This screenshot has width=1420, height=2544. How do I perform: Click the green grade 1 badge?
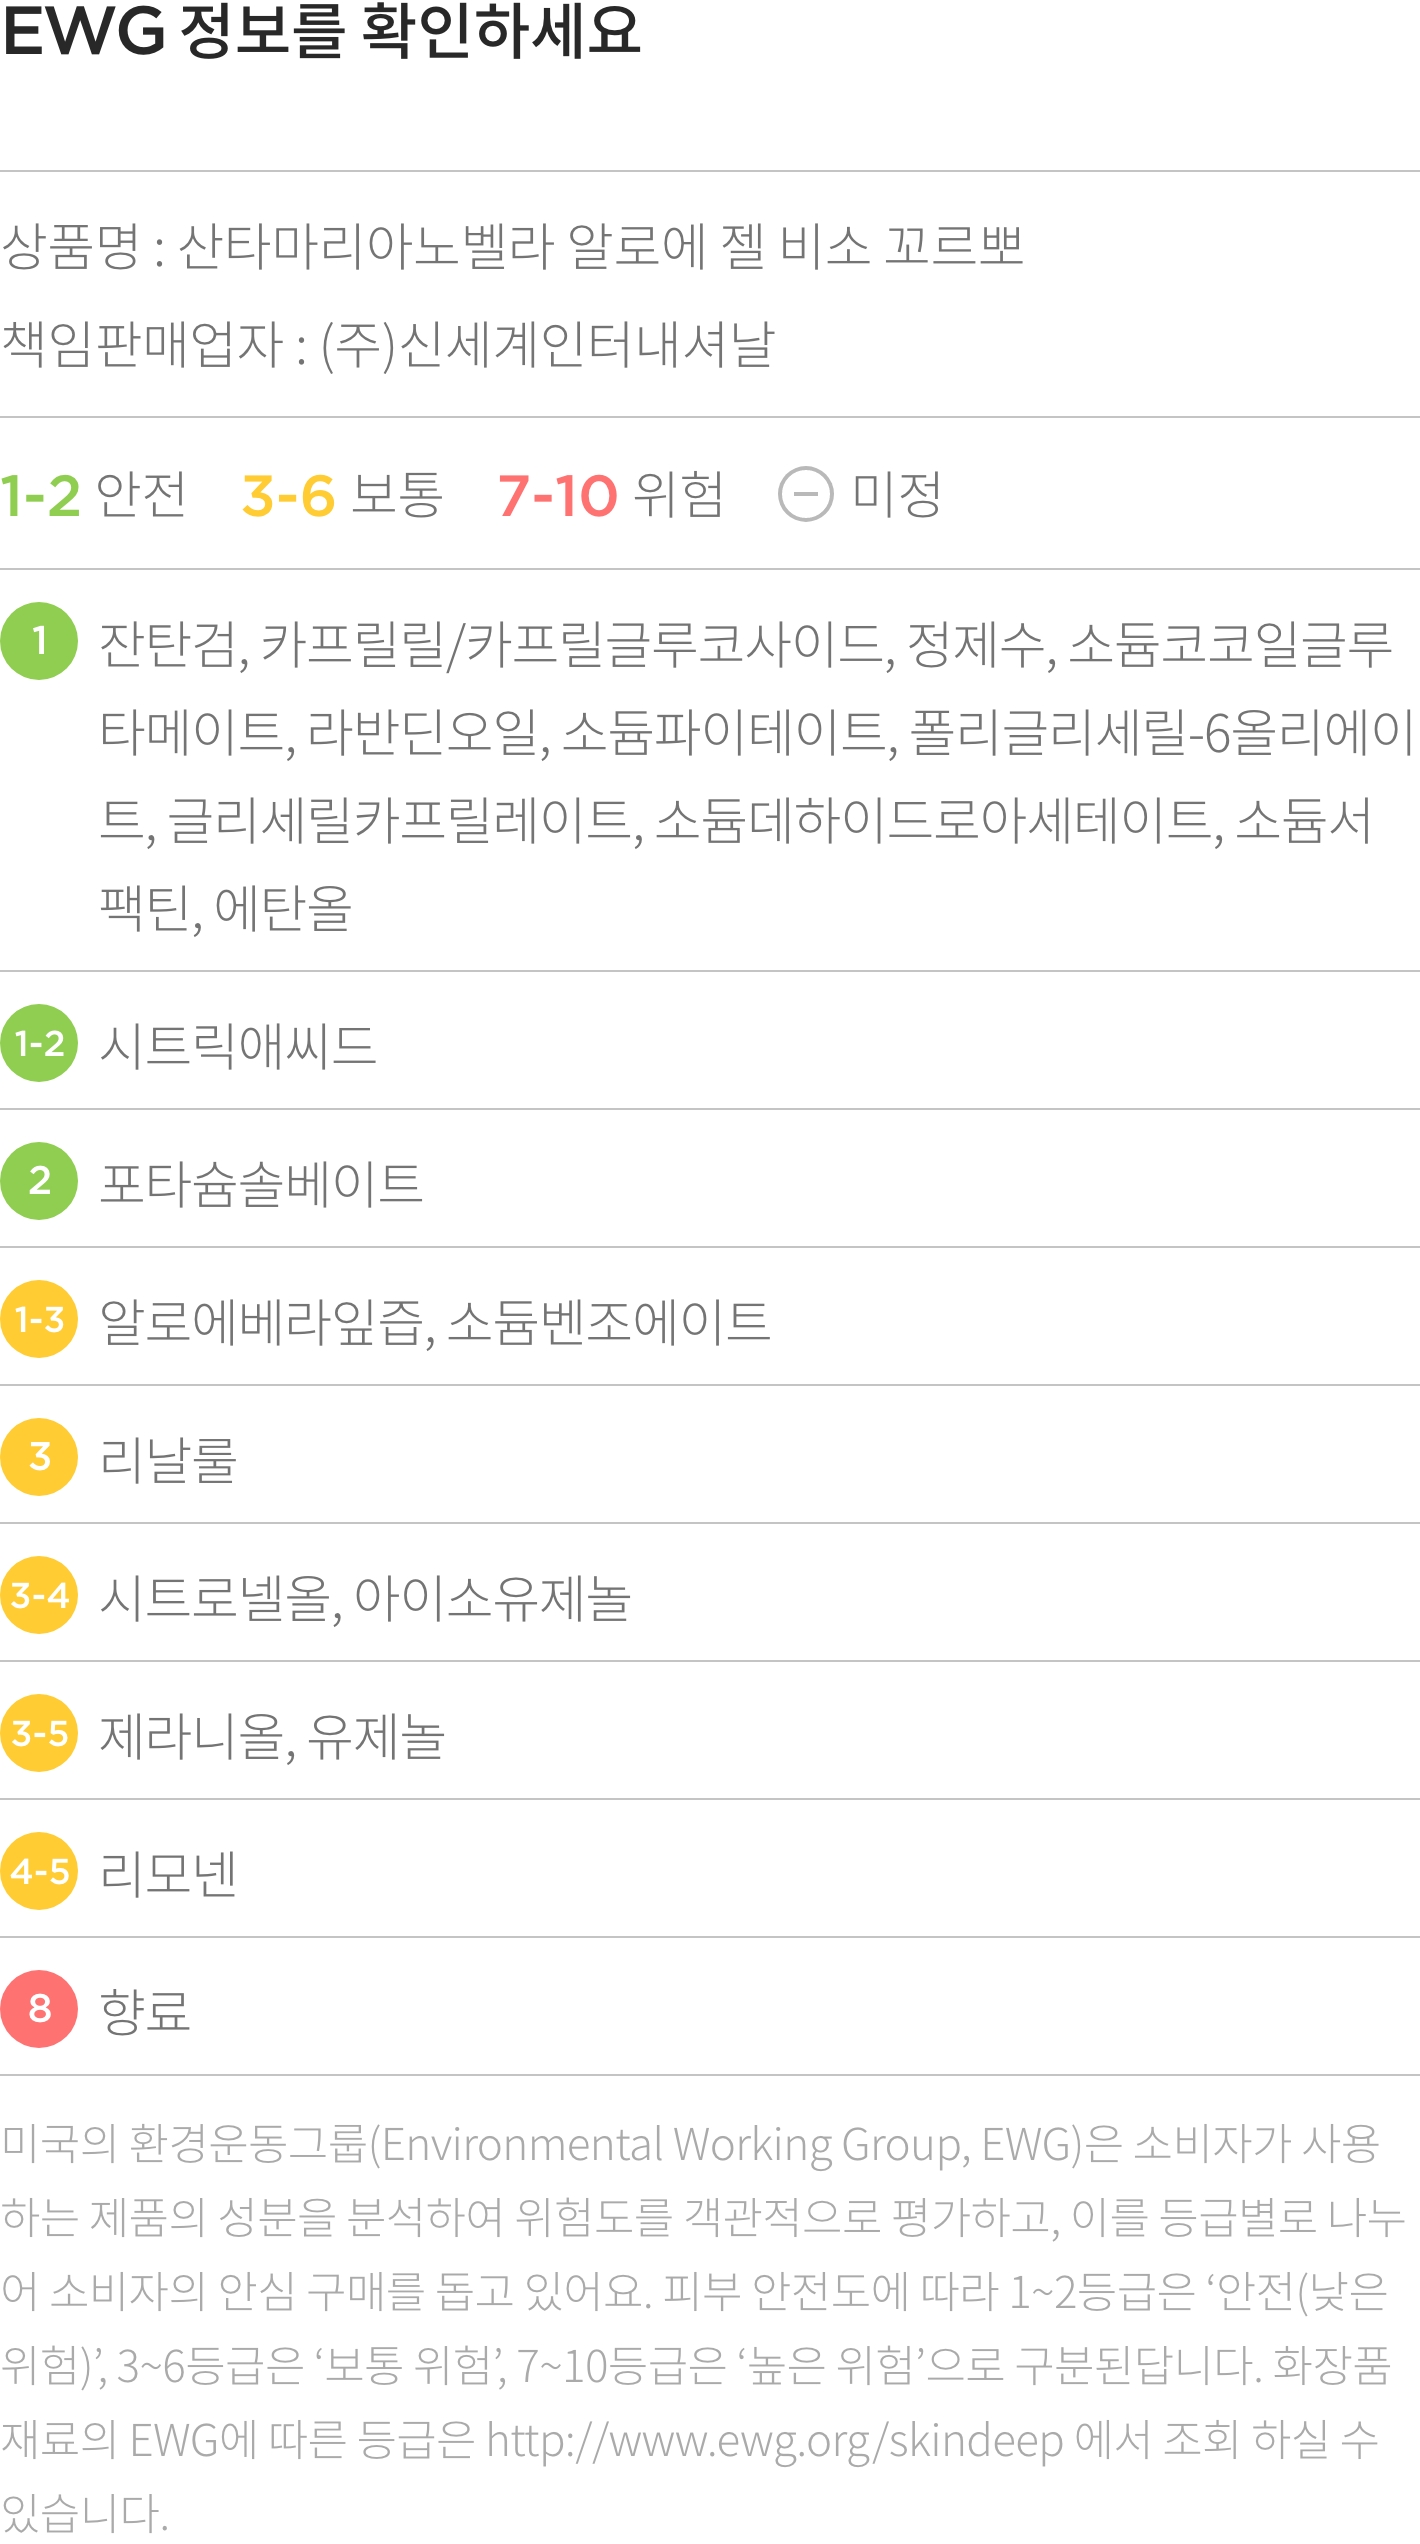click(39, 641)
